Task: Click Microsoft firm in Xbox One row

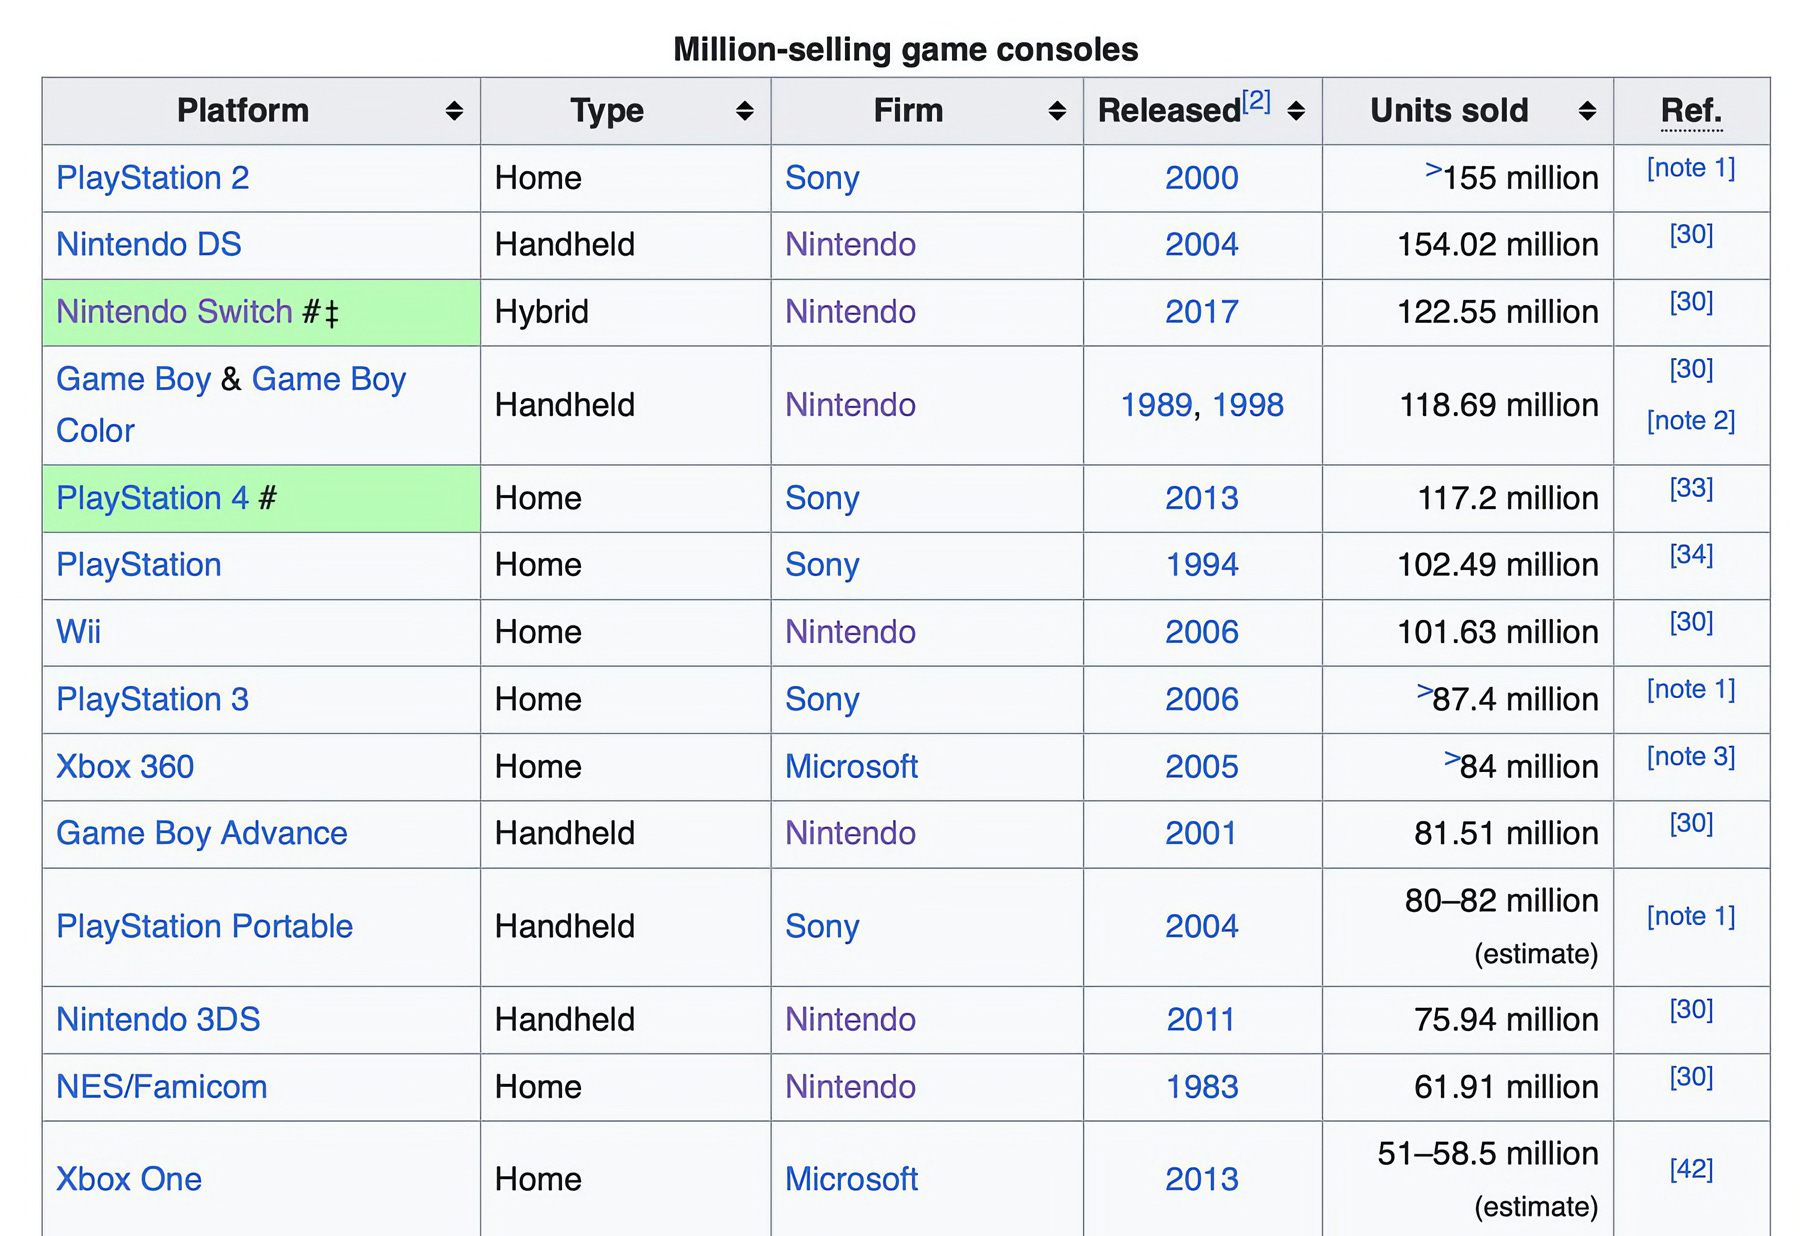Action: (851, 1180)
